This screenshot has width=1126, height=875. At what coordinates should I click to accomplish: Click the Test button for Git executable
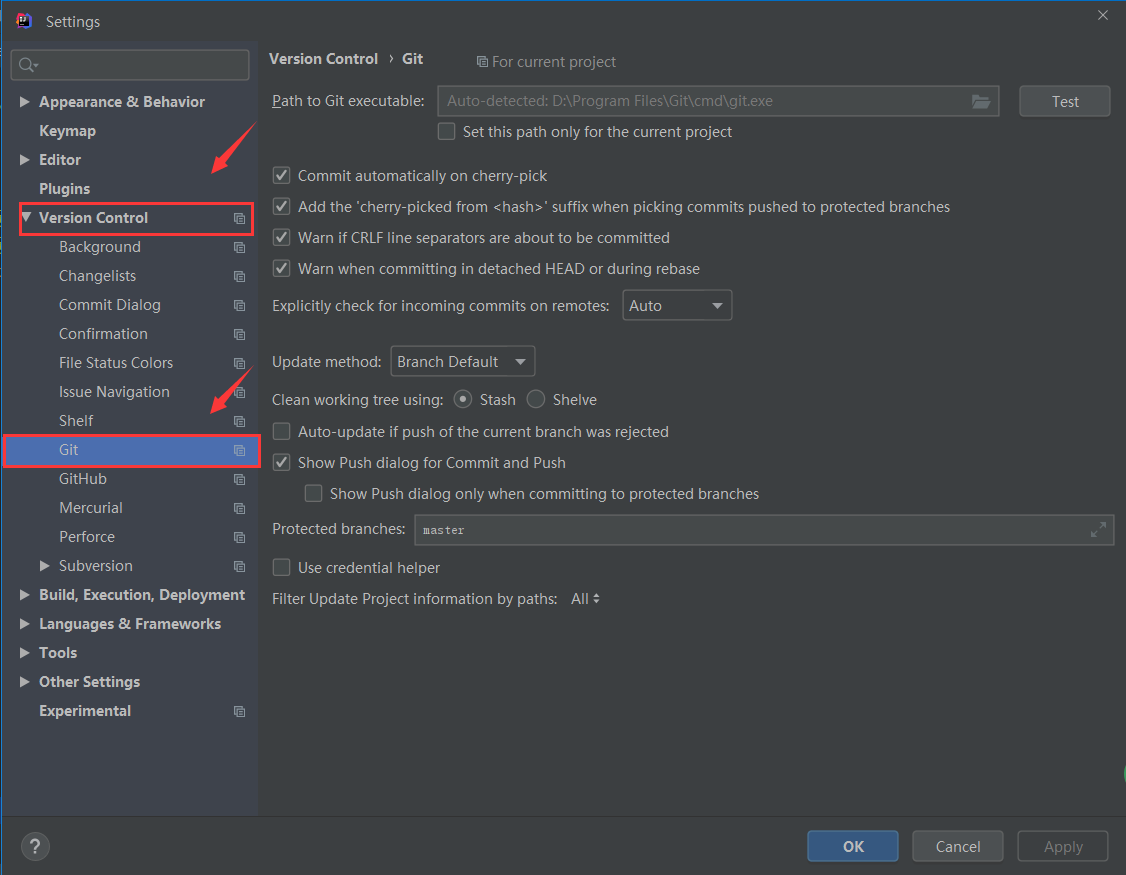point(1064,101)
